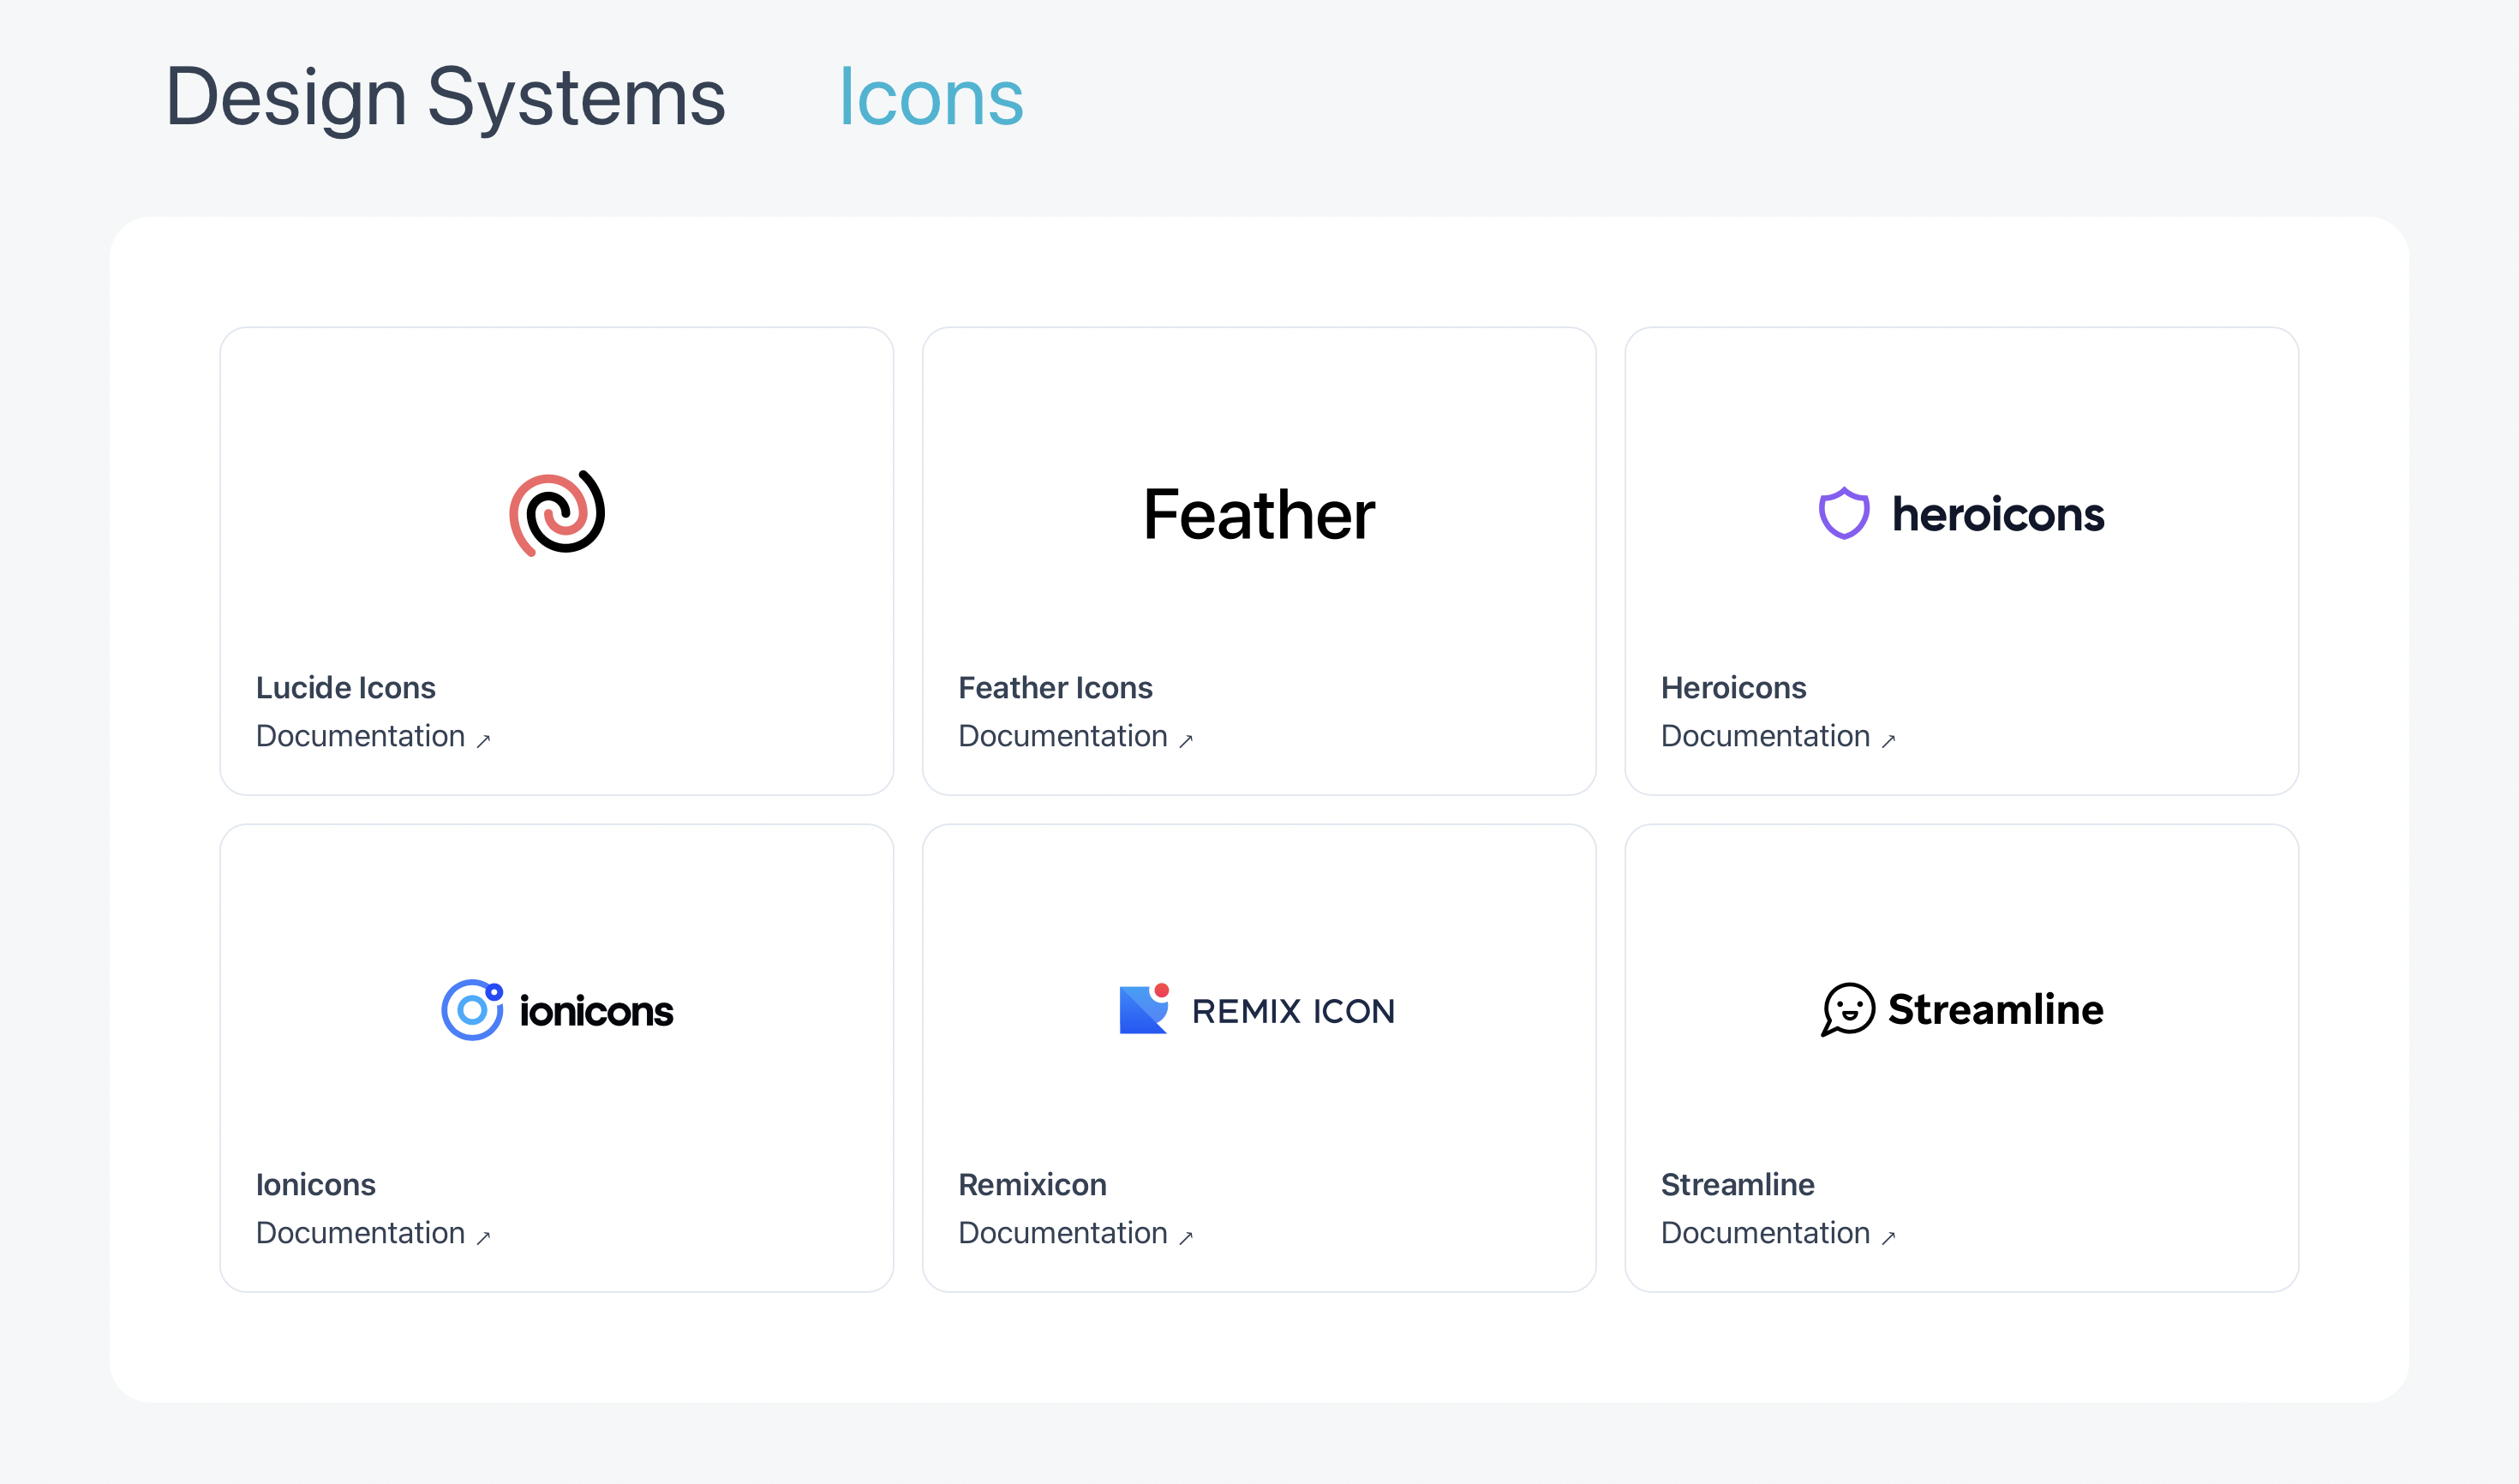The image size is (2519, 1484).
Task: Click the Heroicons purple shield icon
Action: pyautogui.click(x=1844, y=513)
